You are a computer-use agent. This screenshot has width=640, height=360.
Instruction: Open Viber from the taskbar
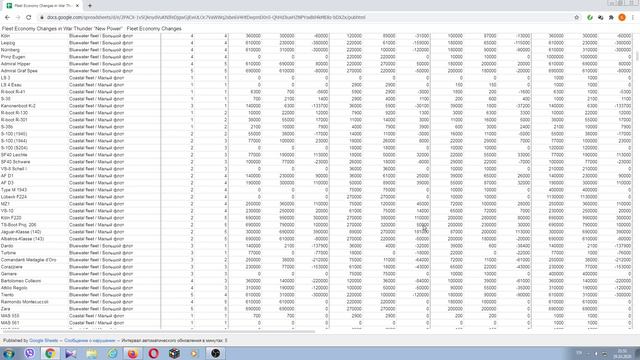coord(29,353)
